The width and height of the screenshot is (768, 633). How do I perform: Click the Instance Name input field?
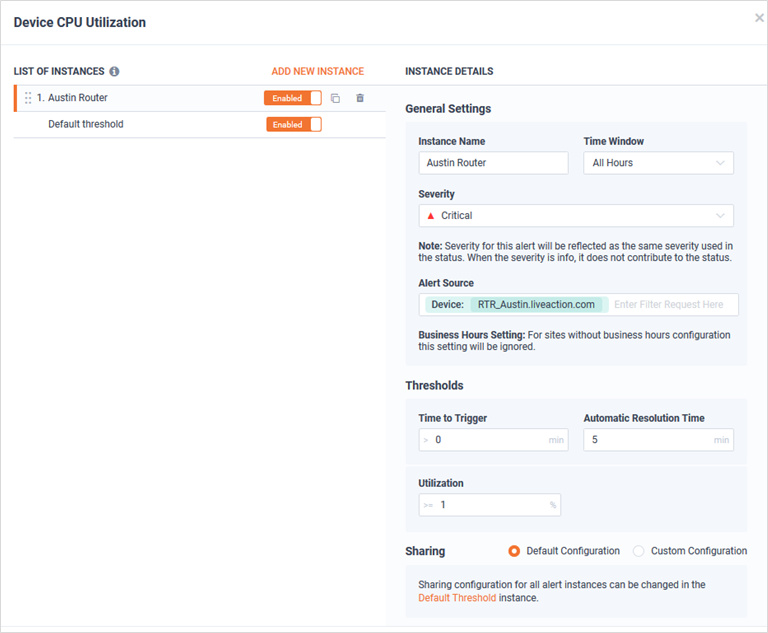493,163
